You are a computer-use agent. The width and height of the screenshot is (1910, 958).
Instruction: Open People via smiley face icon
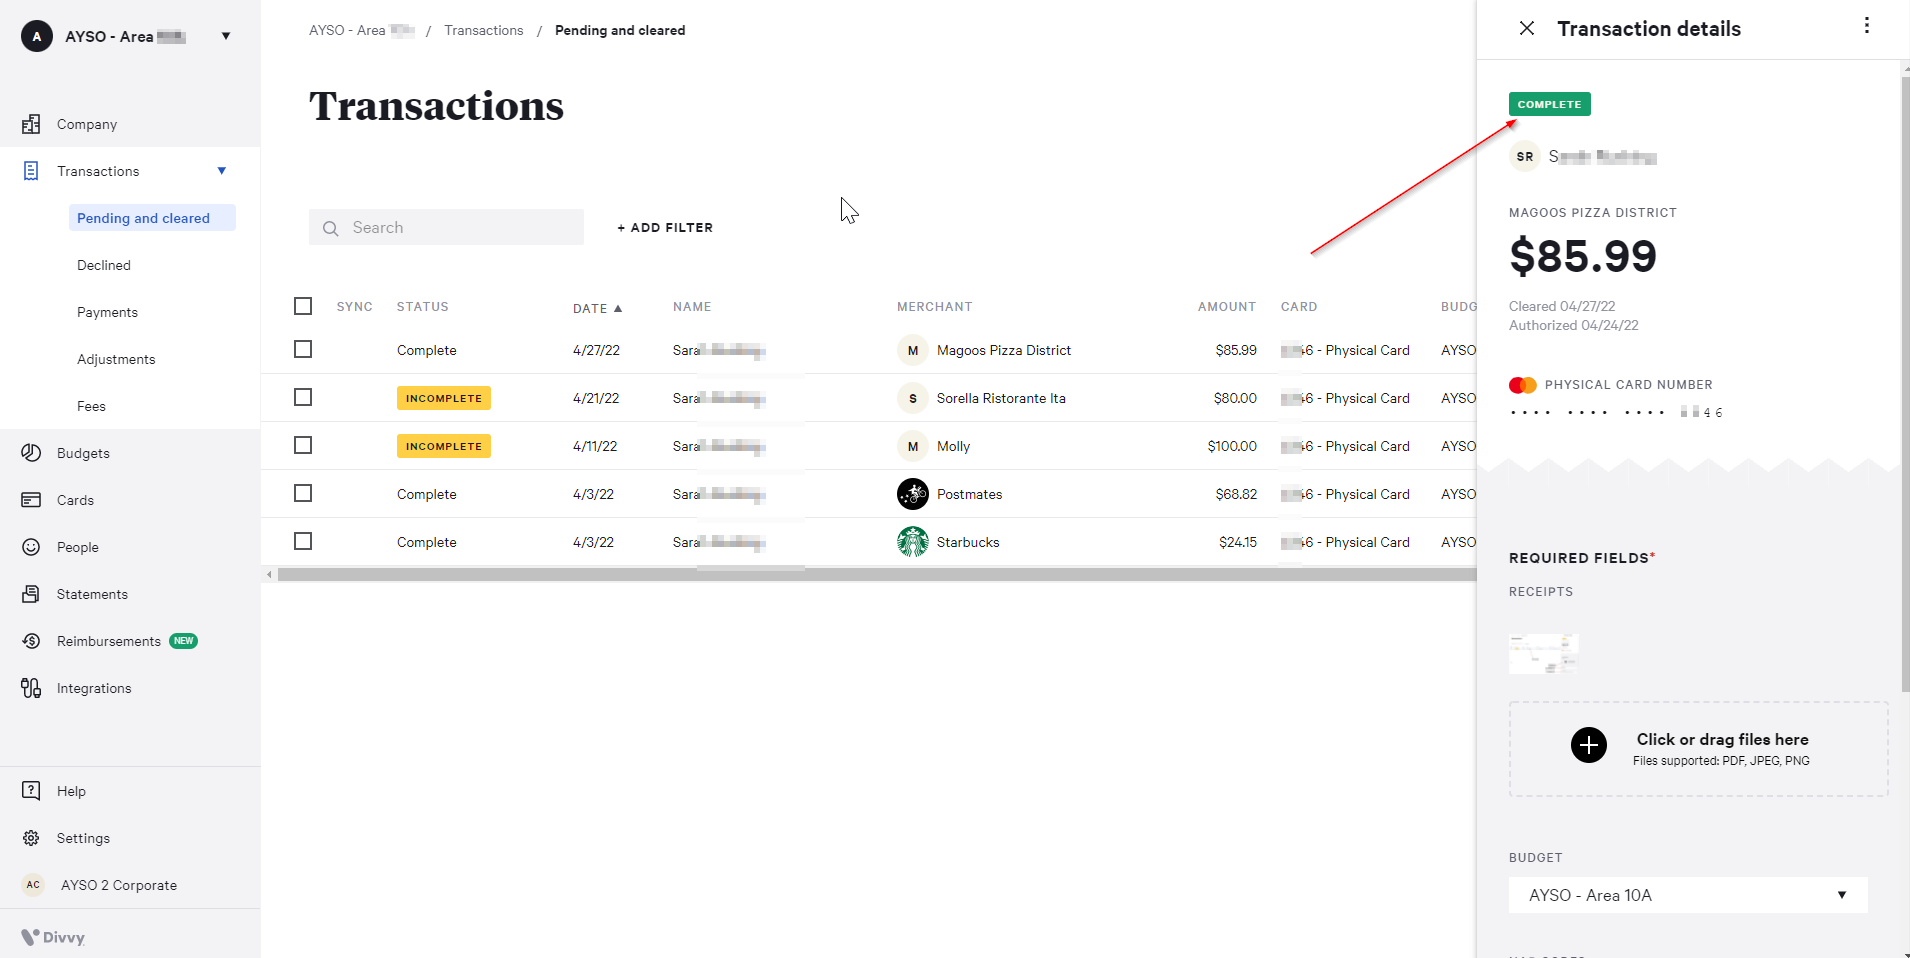(31, 547)
